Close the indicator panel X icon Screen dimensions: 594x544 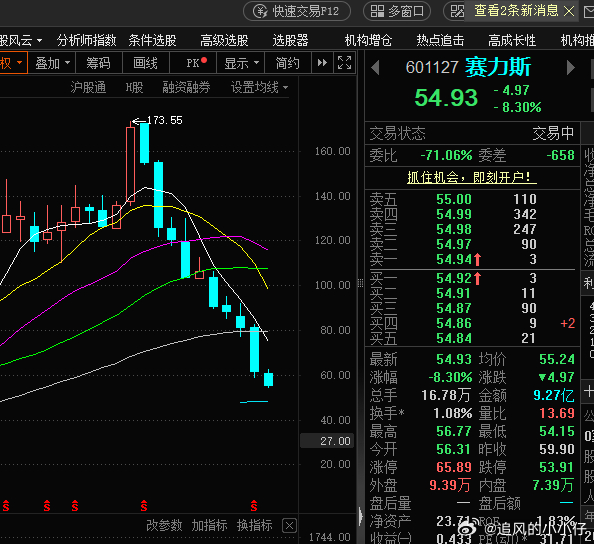click(289, 526)
